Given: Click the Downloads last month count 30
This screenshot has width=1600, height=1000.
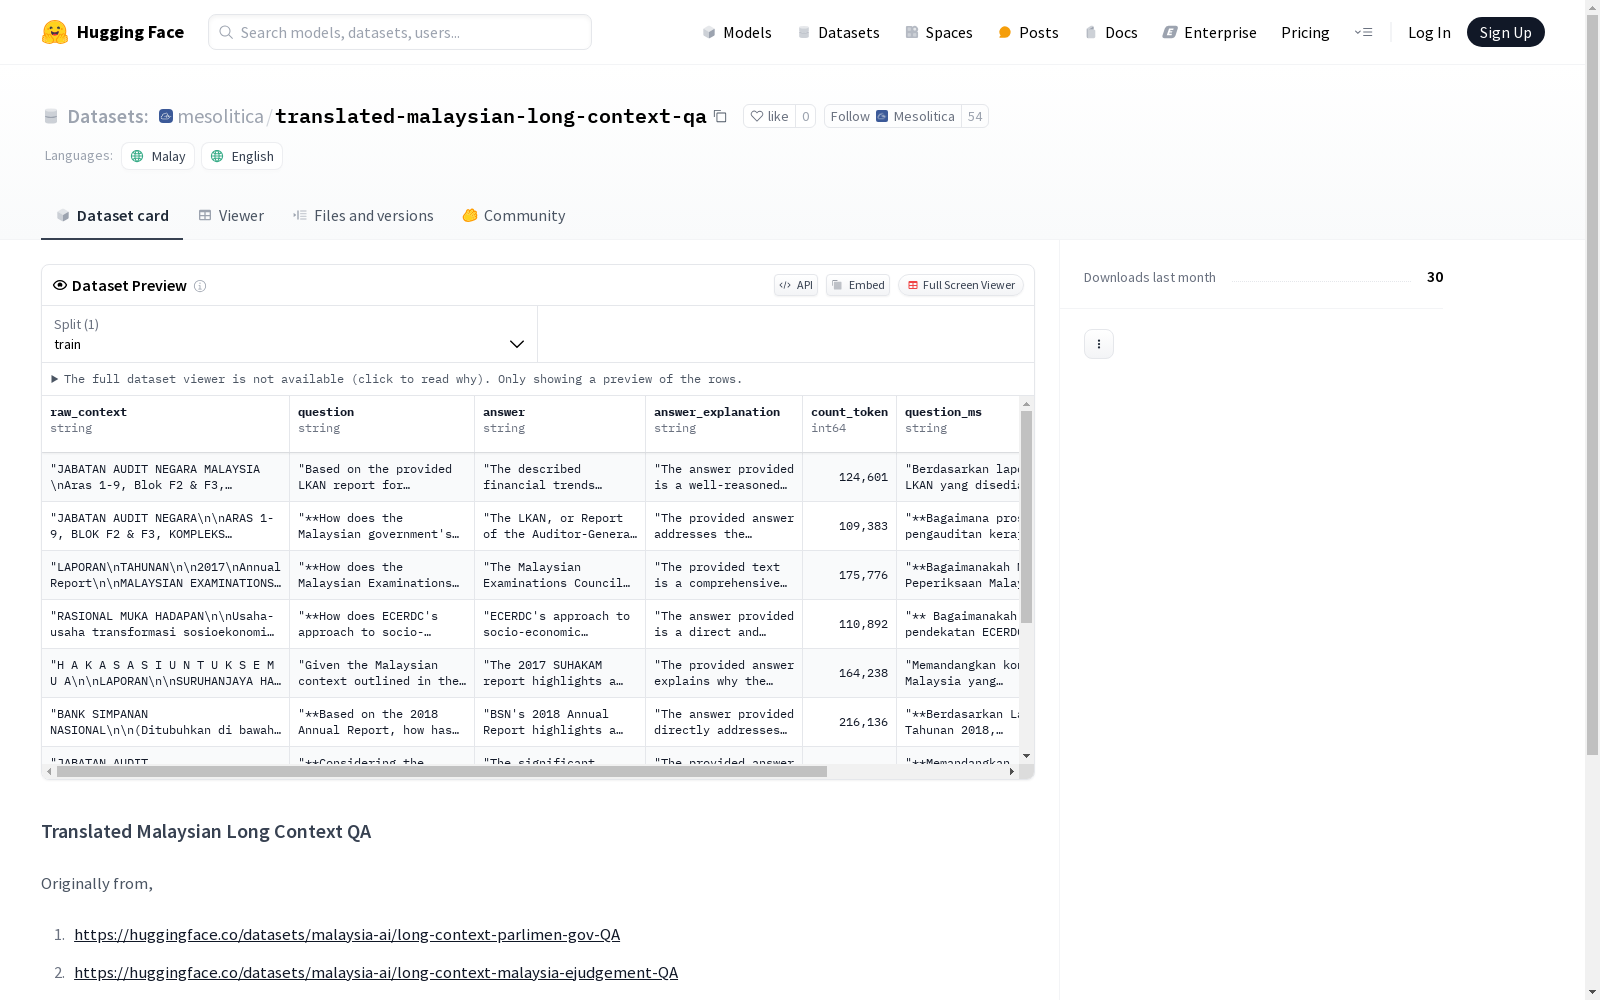Looking at the screenshot, I should (1435, 277).
